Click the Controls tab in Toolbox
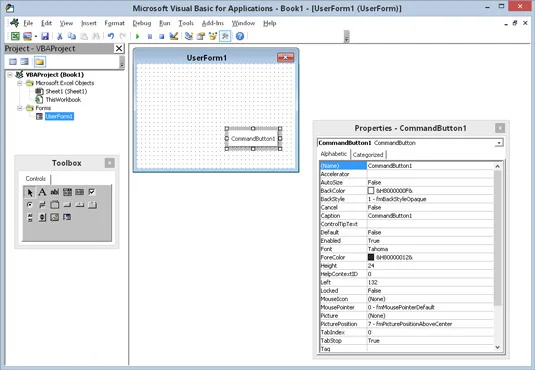This screenshot has height=370, width=535. pos(35,179)
